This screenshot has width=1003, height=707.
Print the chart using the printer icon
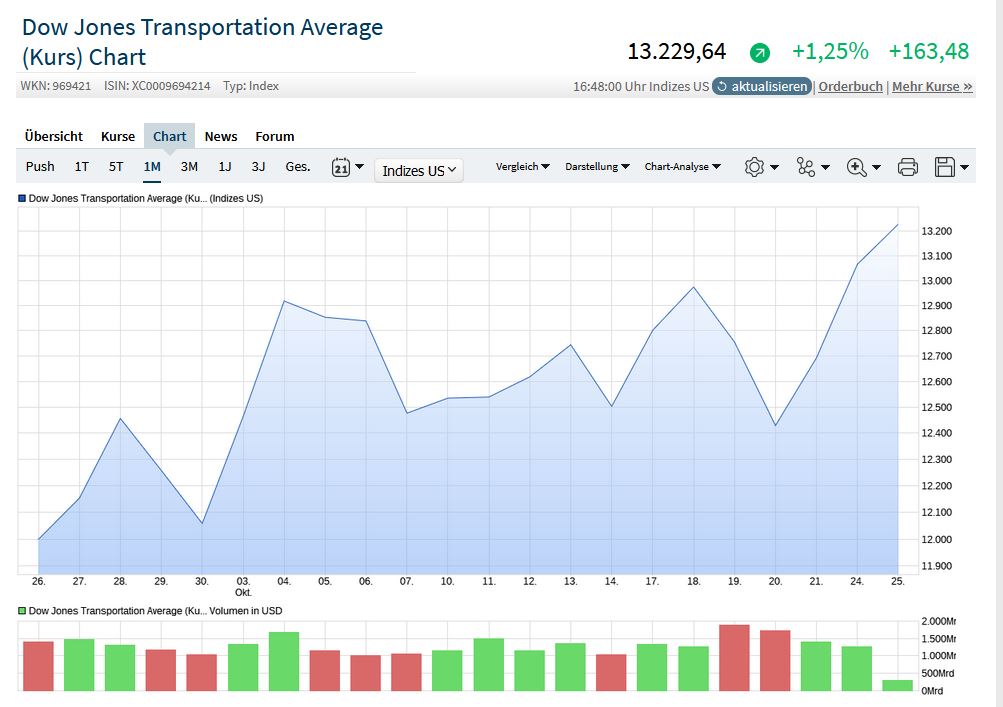tap(908, 167)
